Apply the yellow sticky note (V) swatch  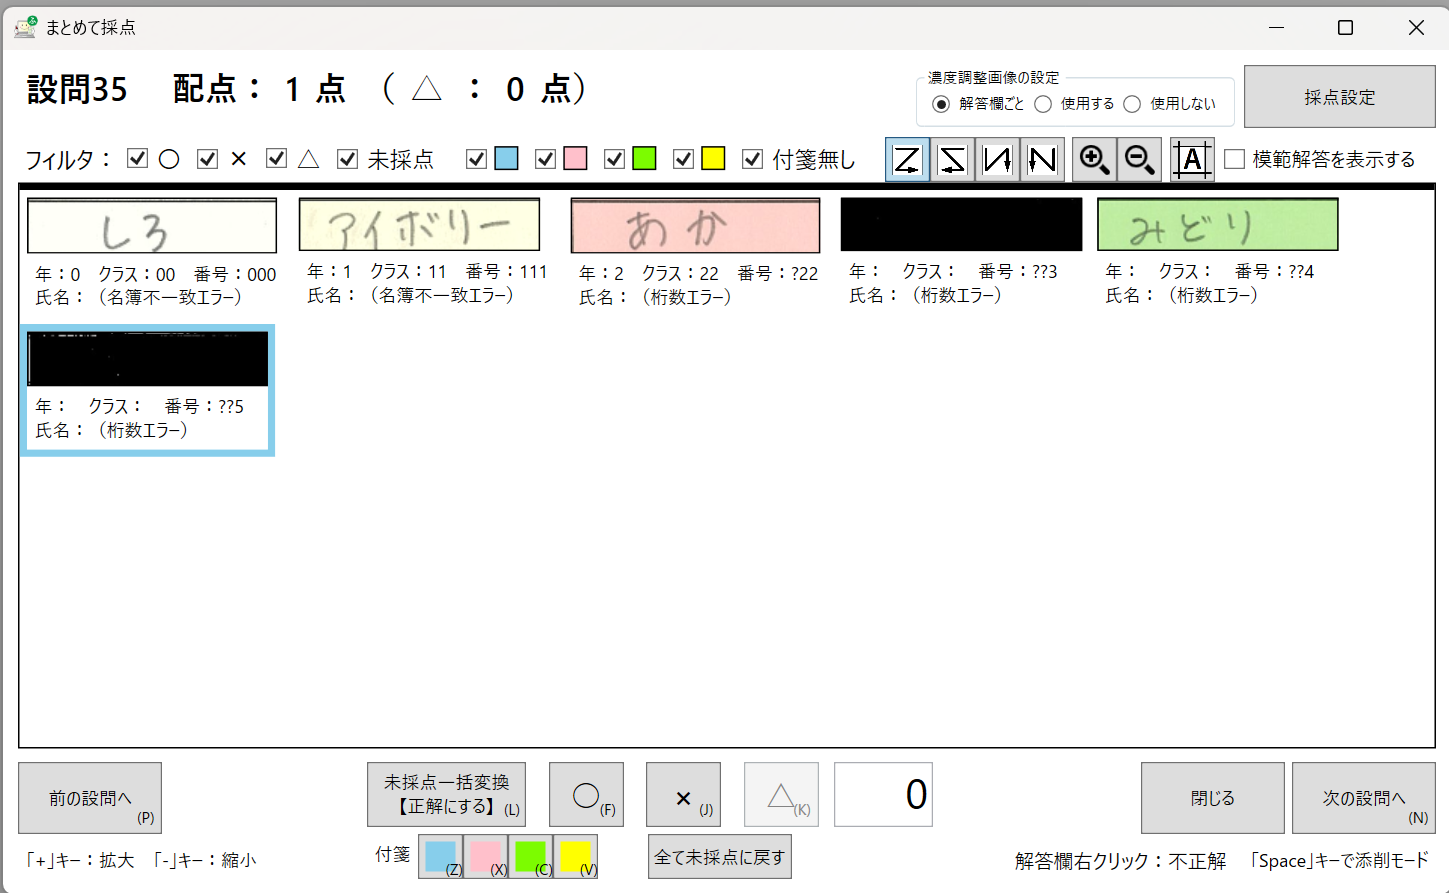pyautogui.click(x=576, y=857)
